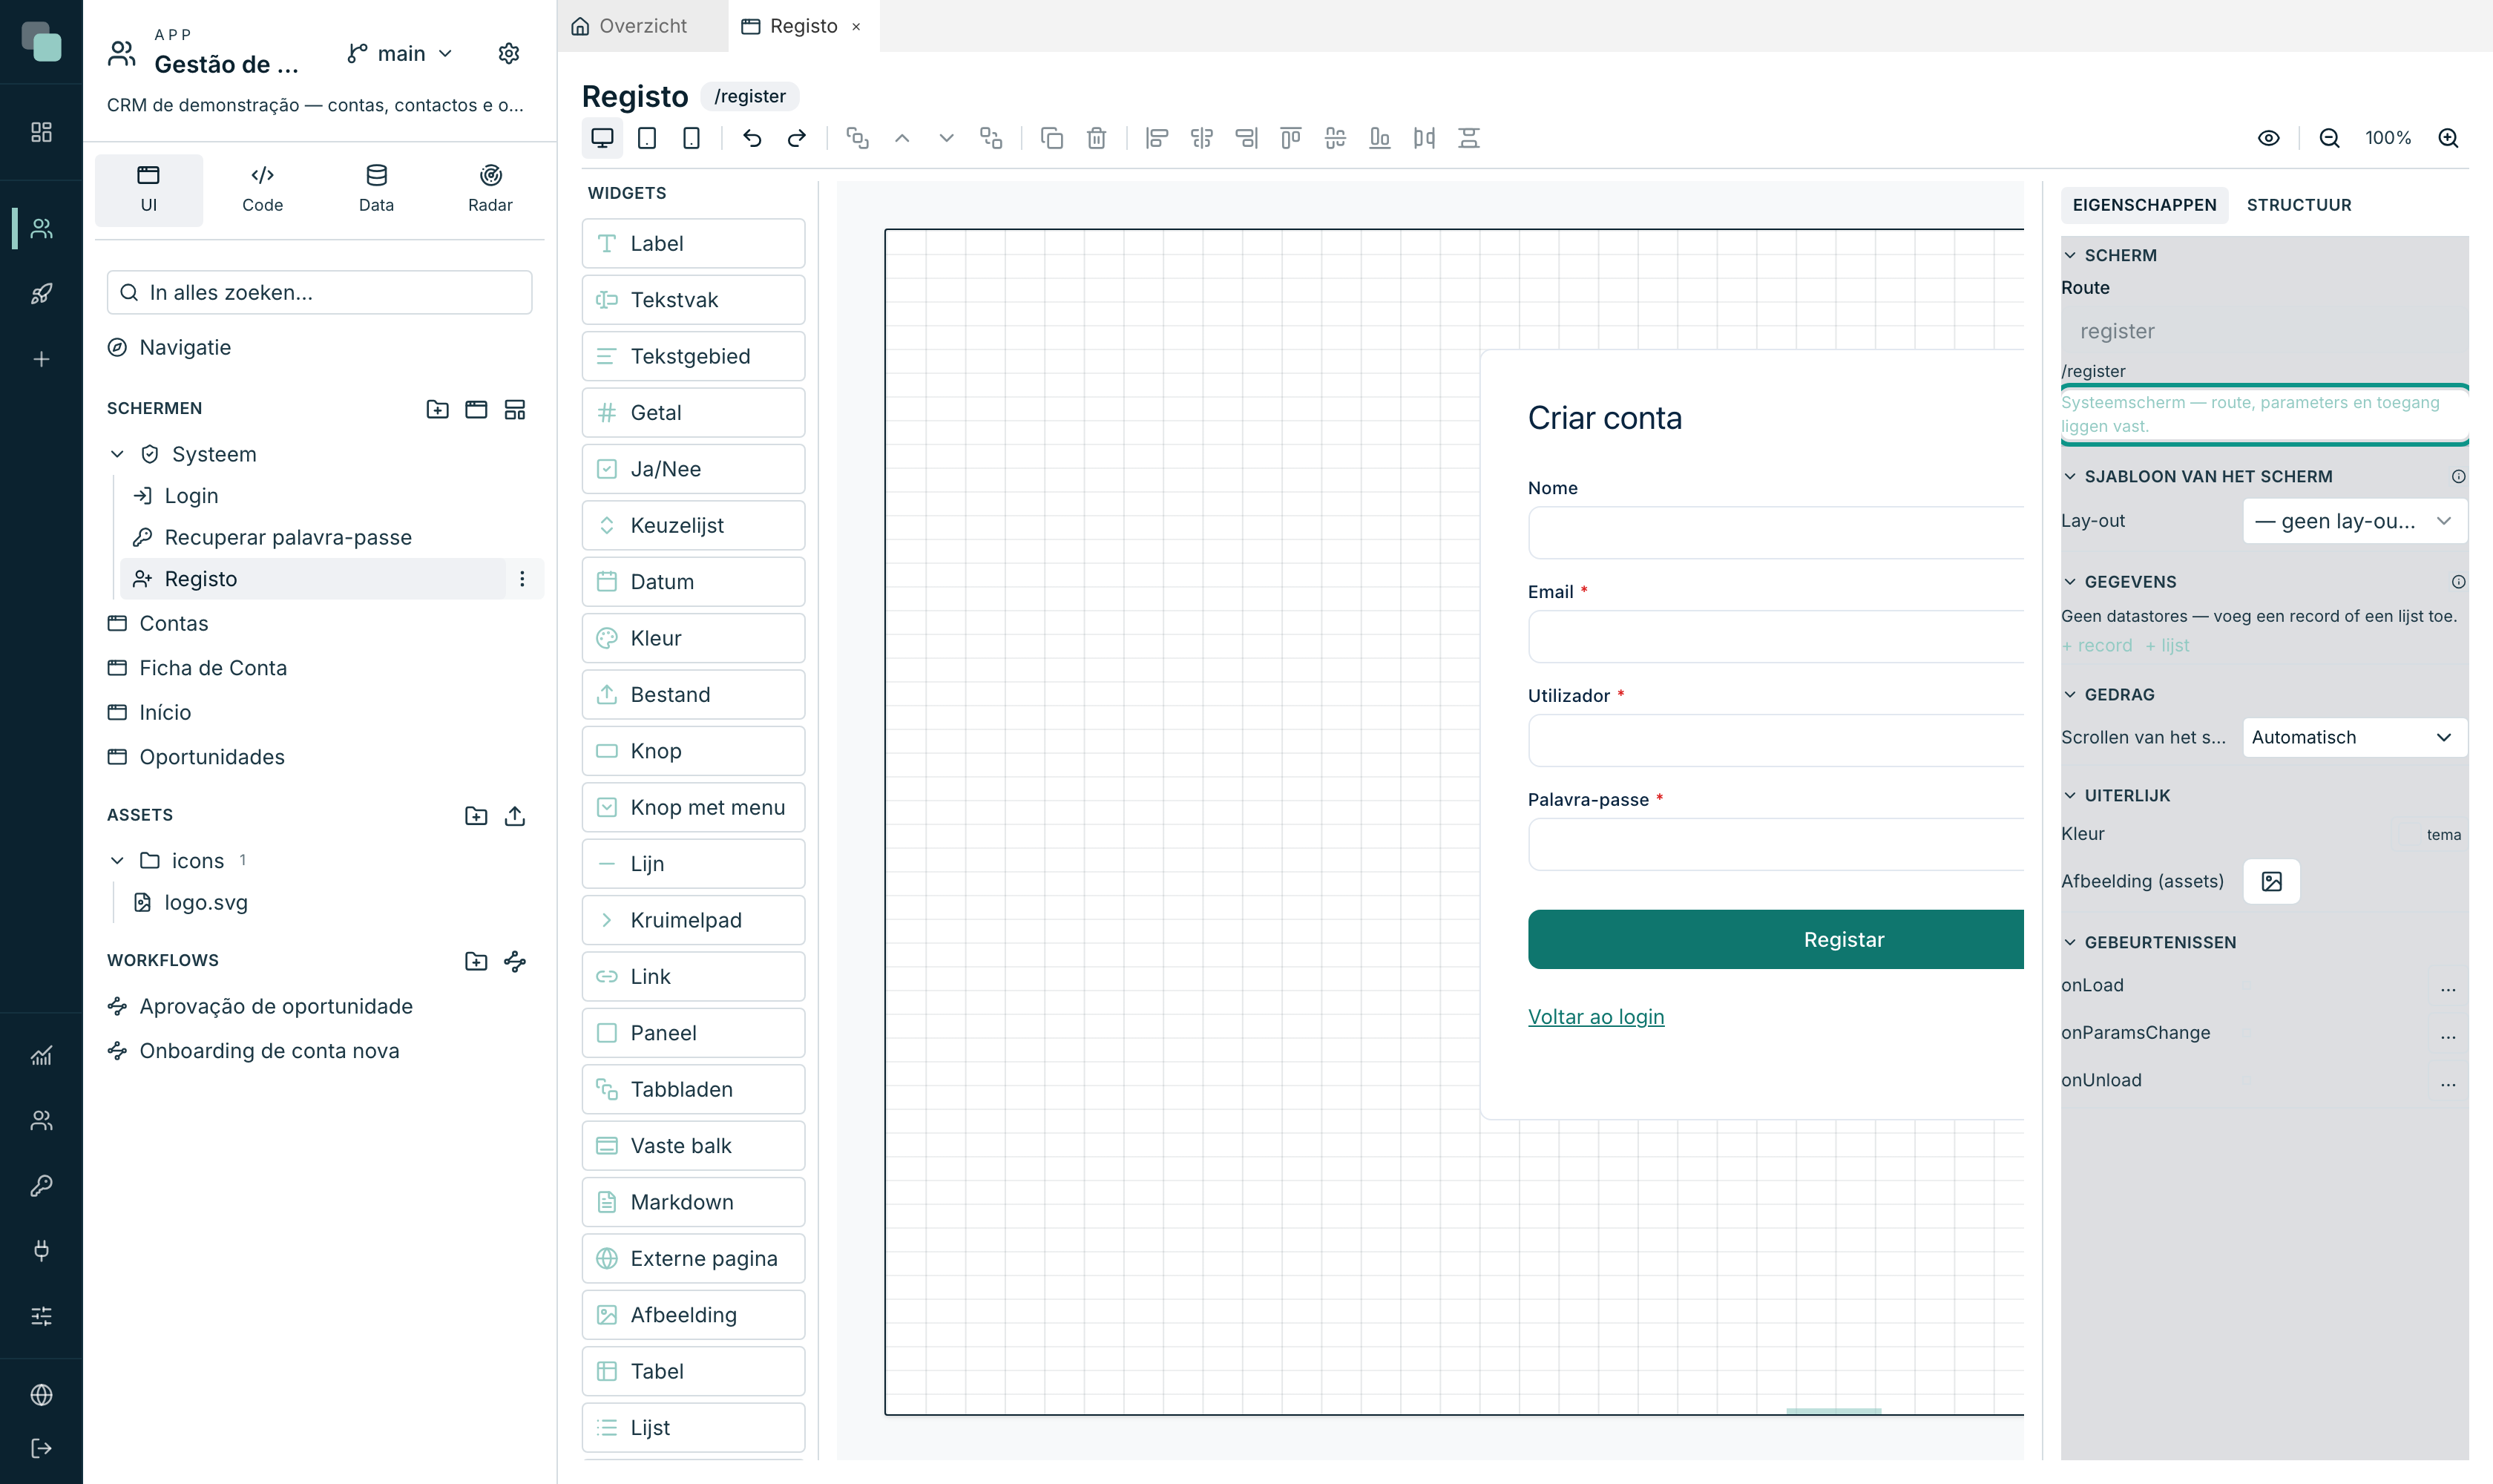Zoom in on the canvas

tap(2448, 138)
